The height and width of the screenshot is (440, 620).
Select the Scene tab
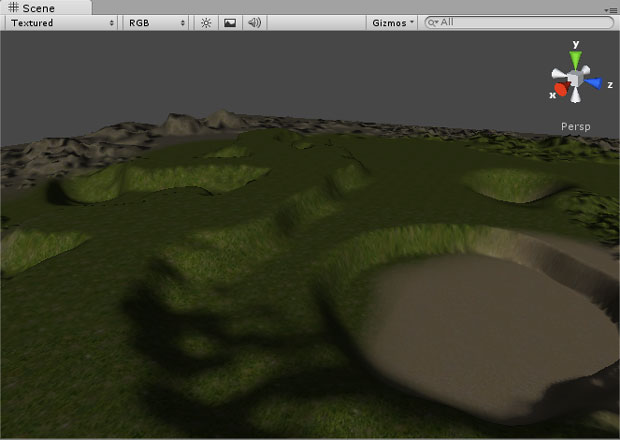click(x=32, y=7)
